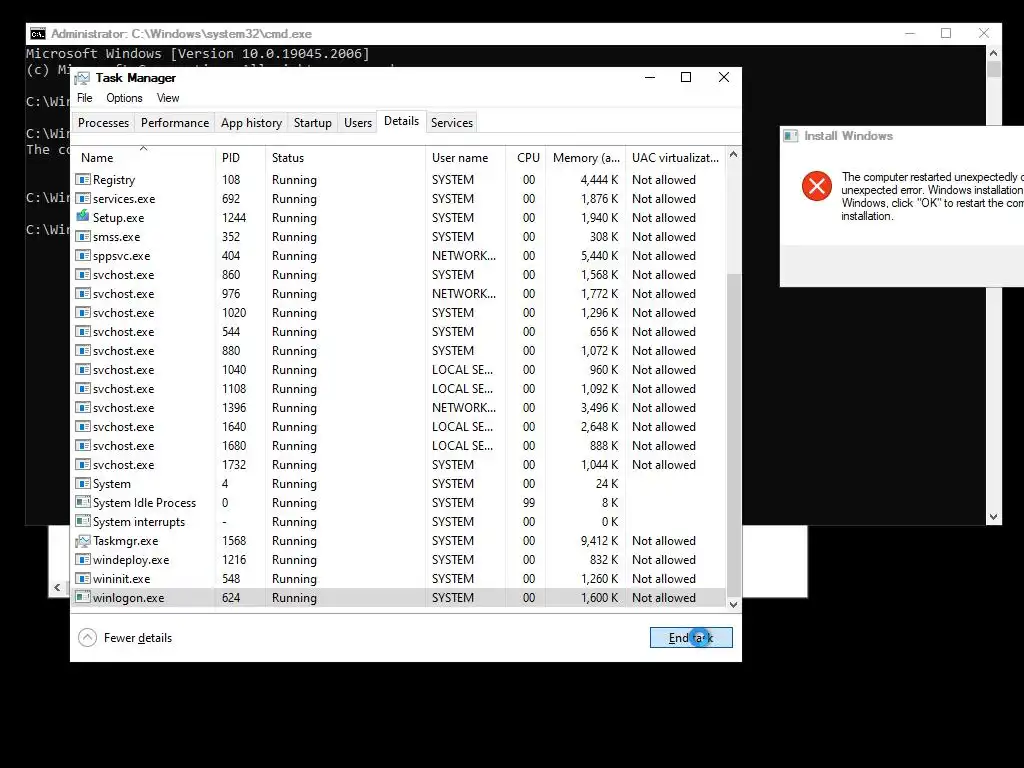
Task: Open the View menu
Action: coord(168,98)
